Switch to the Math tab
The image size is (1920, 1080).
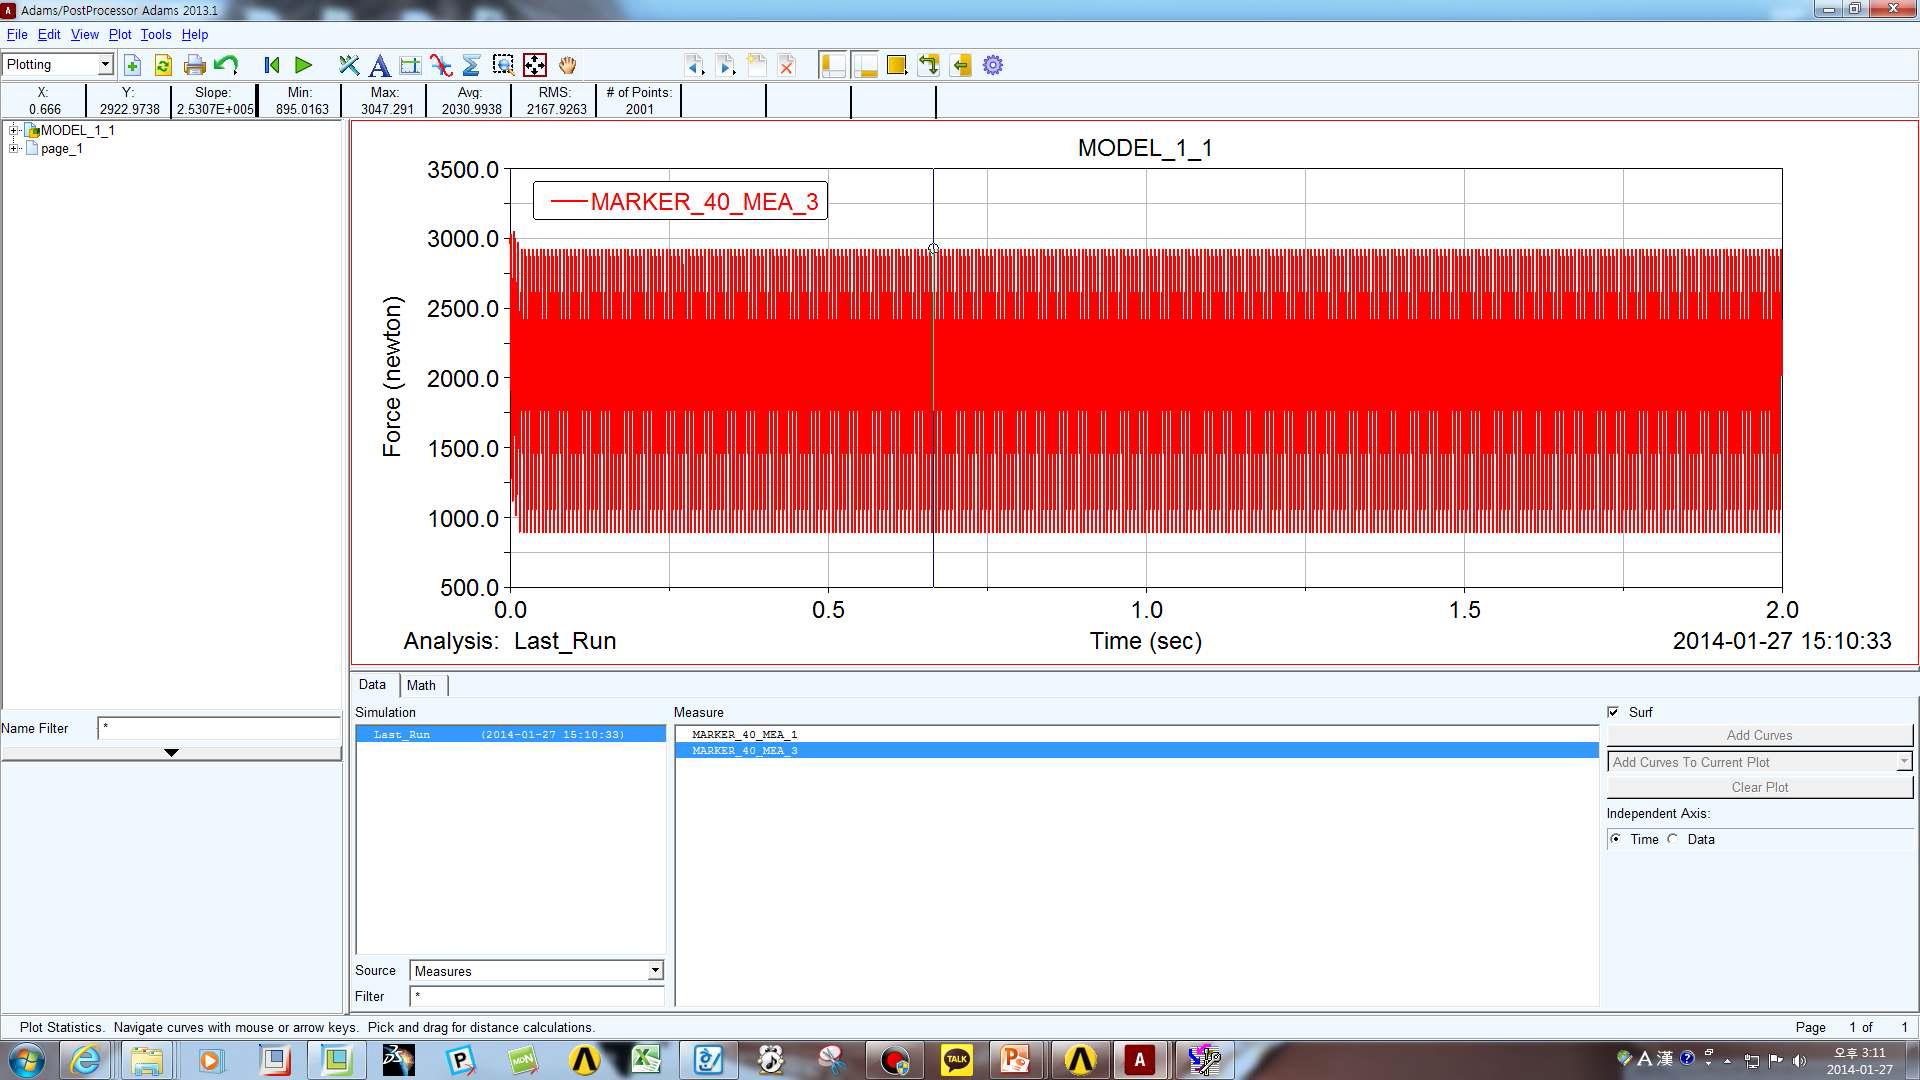click(x=421, y=685)
